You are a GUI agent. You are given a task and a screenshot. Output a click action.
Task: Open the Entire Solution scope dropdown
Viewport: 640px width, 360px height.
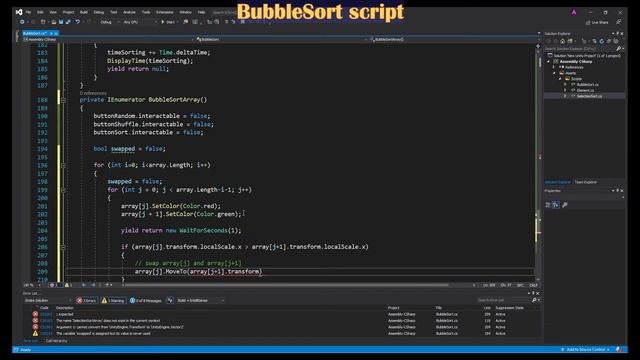click(47, 300)
